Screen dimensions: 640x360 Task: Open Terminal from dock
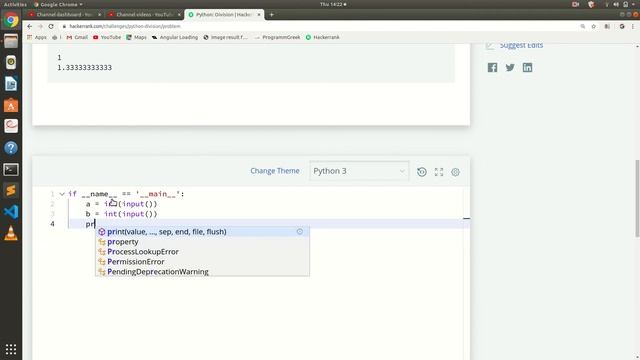[x=11, y=169]
